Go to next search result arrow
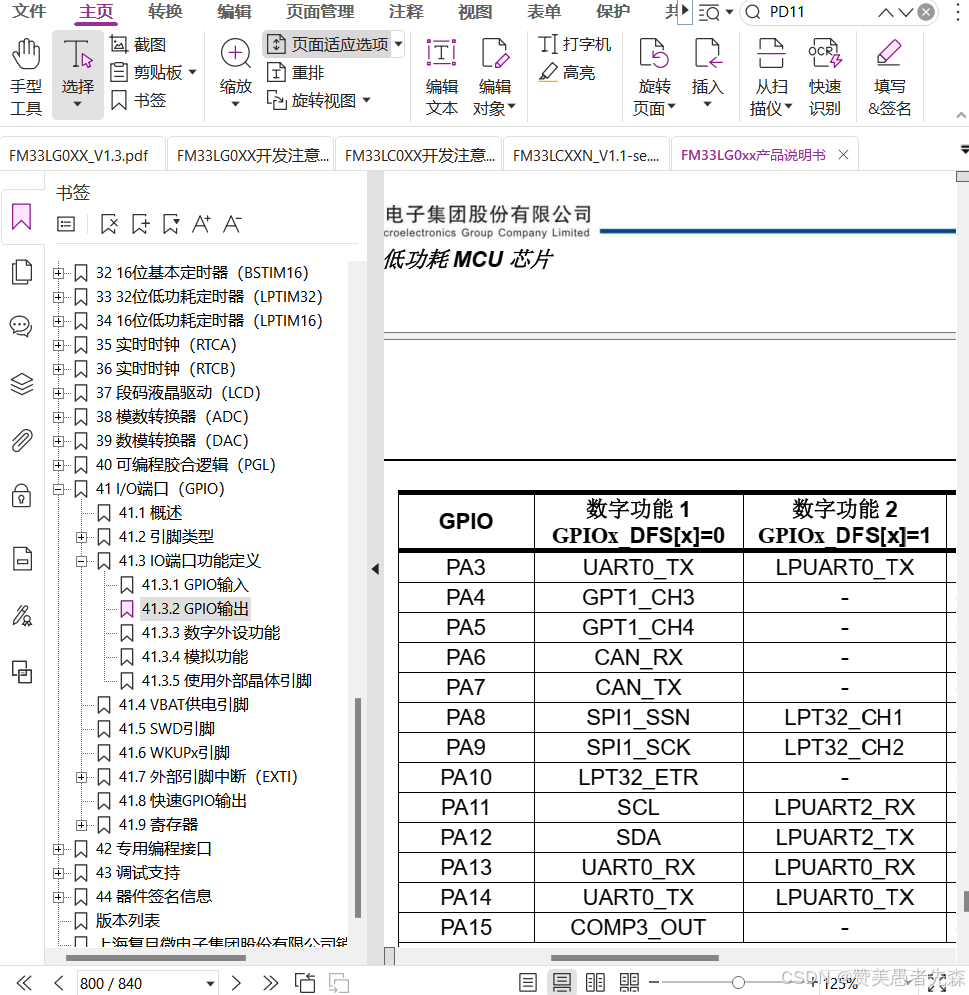Screen dimensions: 969x995 (906, 12)
